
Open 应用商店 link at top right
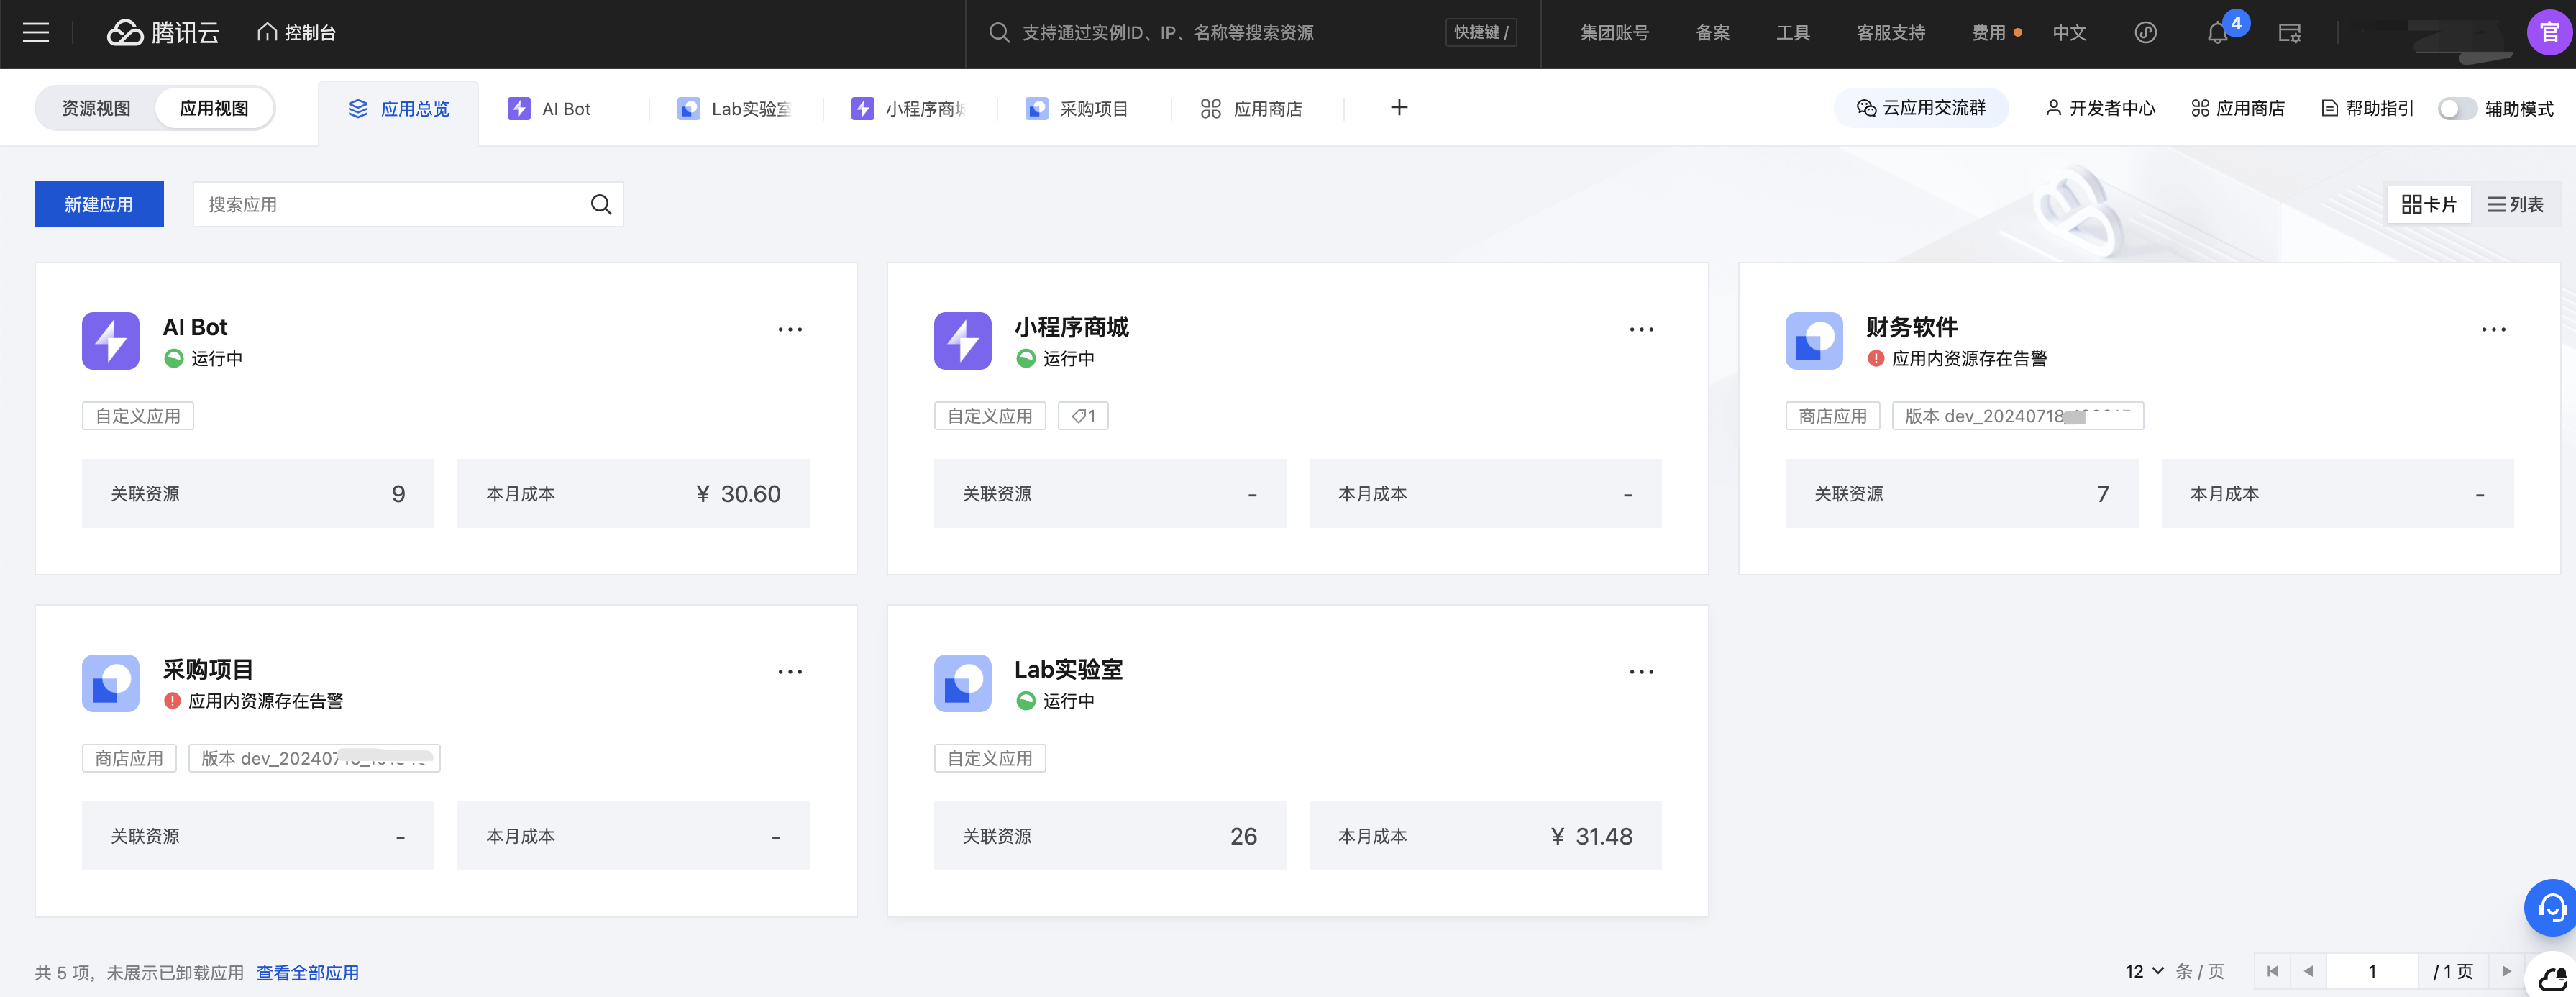click(x=2237, y=108)
